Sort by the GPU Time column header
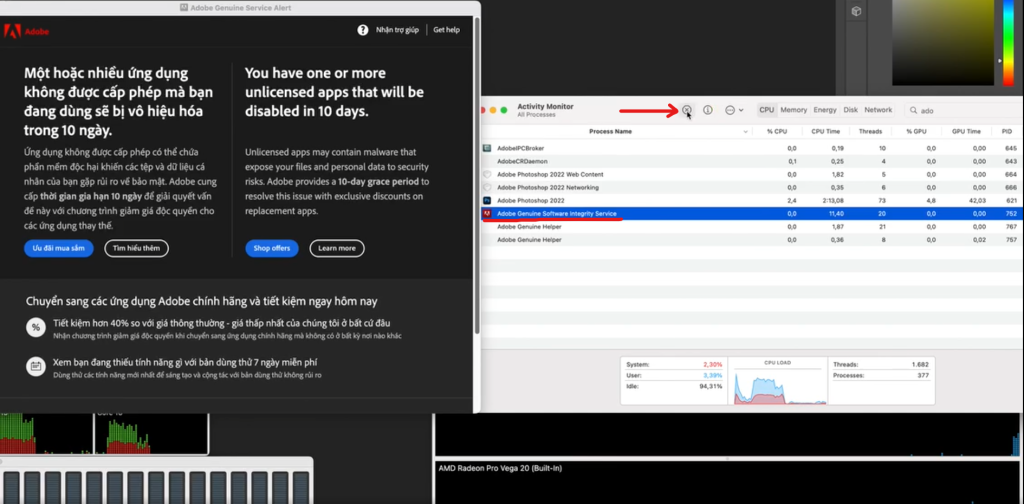The image size is (1024, 504). (x=966, y=131)
